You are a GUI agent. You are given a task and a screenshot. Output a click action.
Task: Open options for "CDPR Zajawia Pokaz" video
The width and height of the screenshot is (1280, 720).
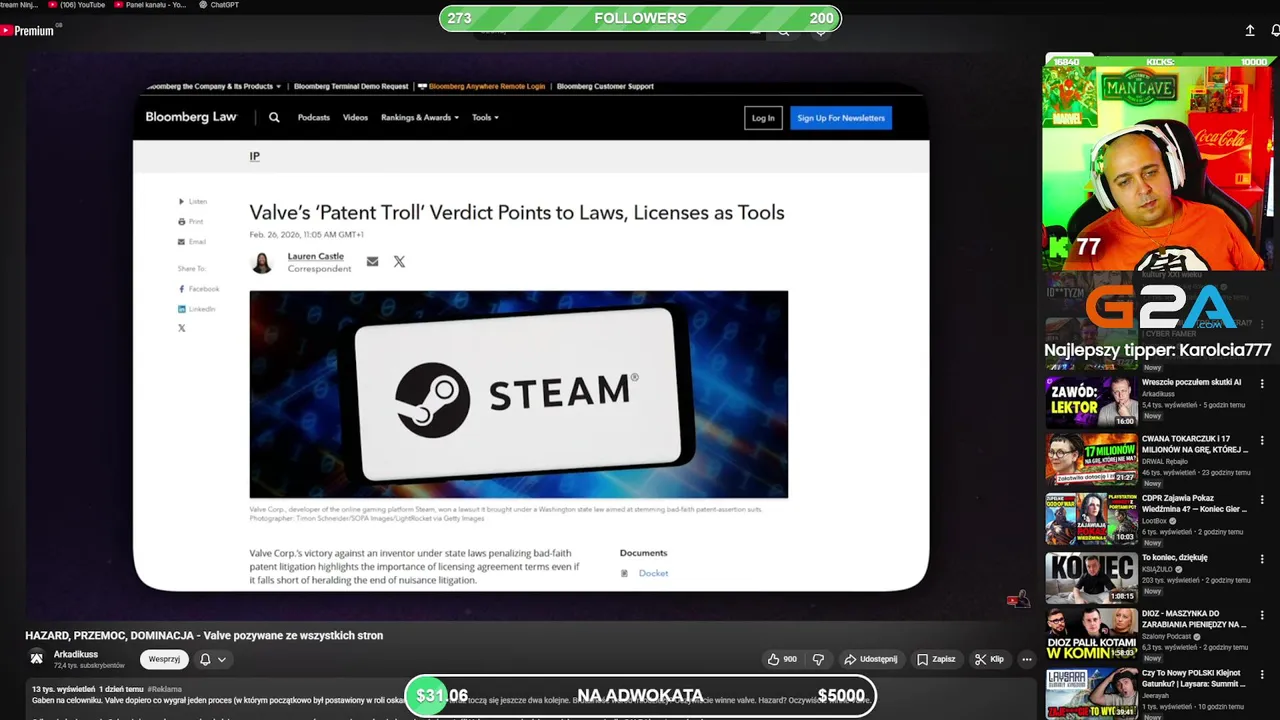coord(1262,498)
